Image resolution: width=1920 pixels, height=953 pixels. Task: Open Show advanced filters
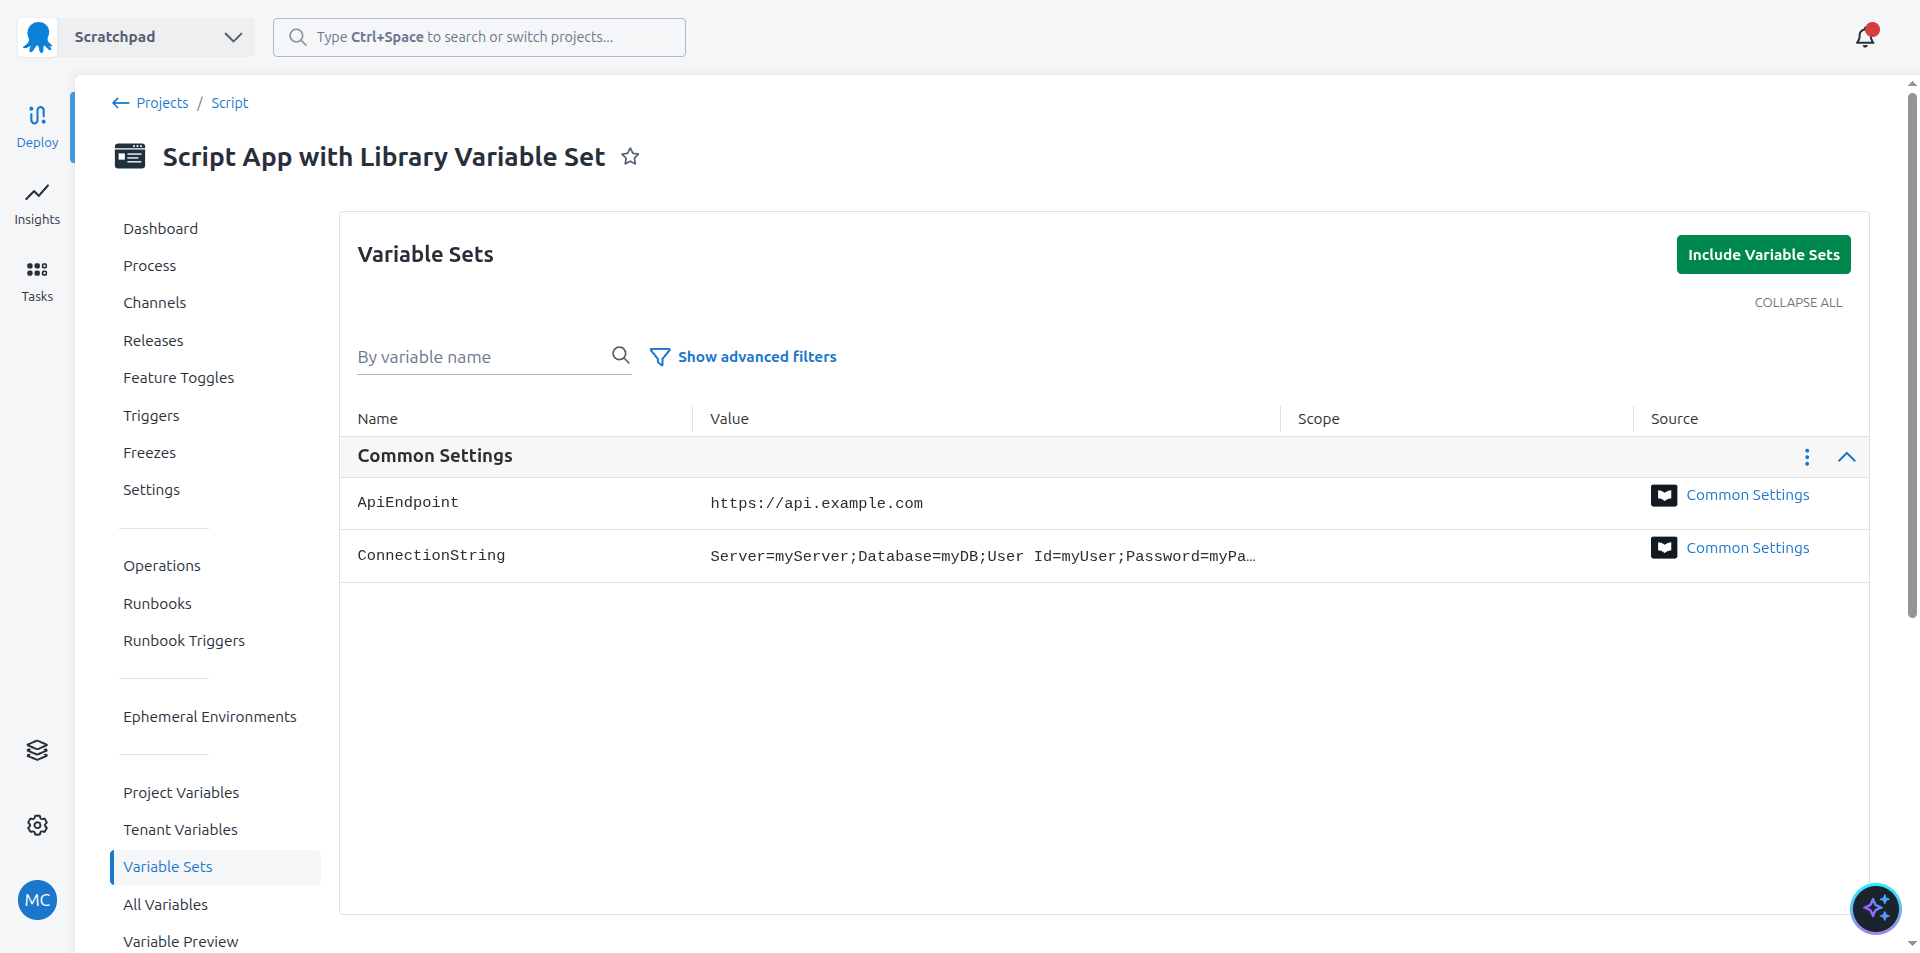click(757, 356)
